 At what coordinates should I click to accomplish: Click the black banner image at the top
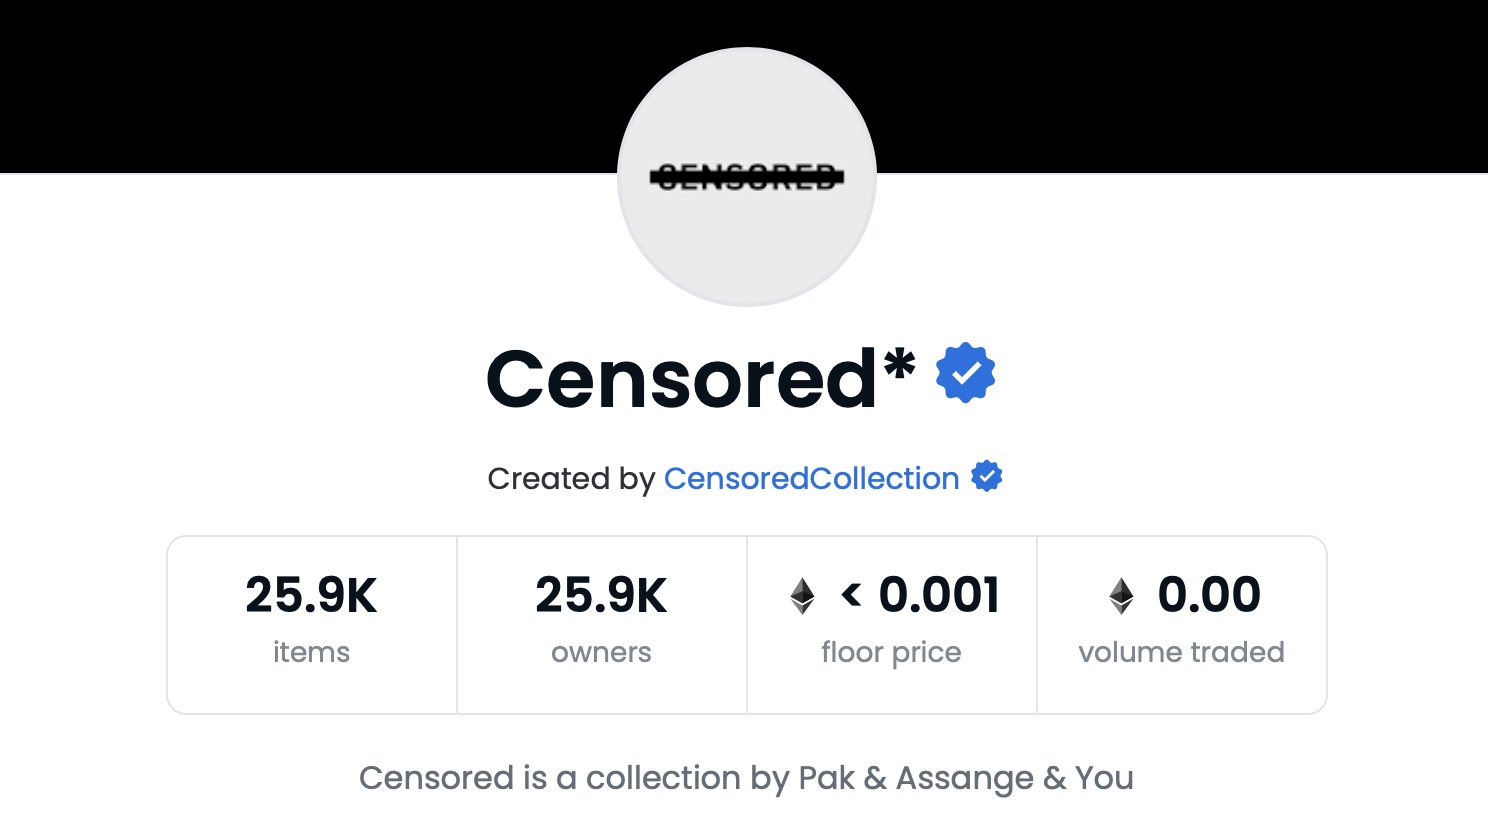[x=300, y=85]
